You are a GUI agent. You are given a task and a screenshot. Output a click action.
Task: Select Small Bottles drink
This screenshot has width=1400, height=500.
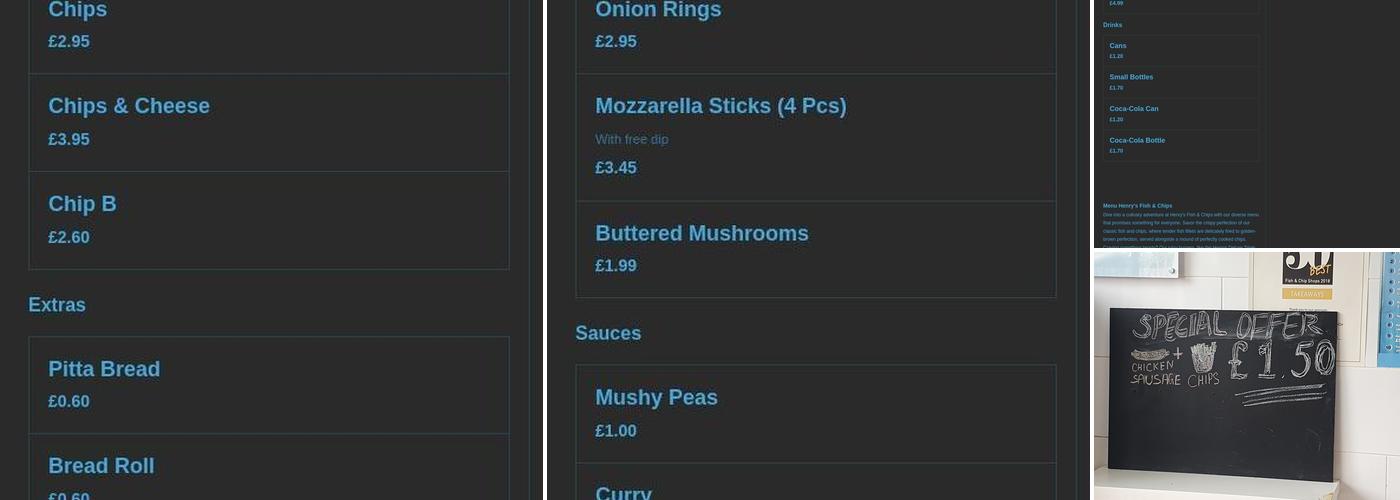coord(1131,77)
